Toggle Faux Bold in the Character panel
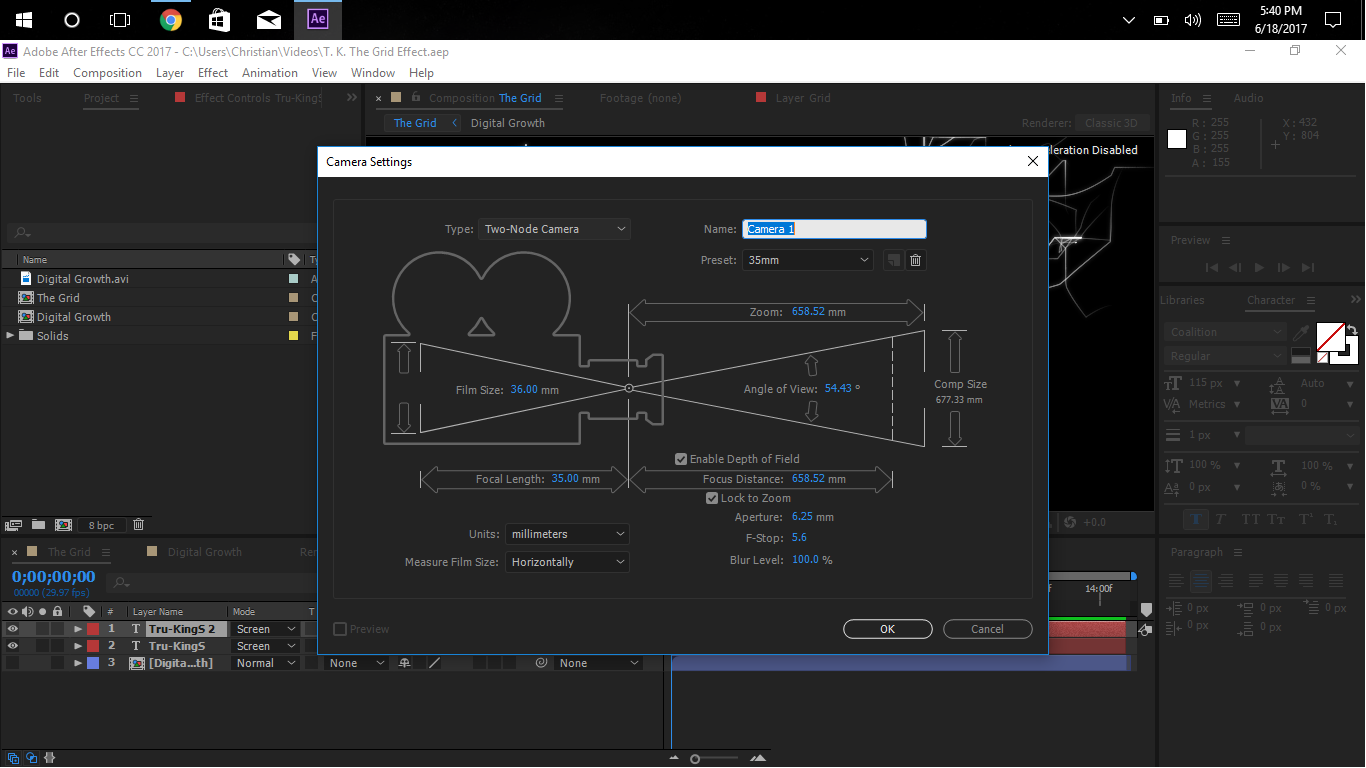 [x=1197, y=520]
